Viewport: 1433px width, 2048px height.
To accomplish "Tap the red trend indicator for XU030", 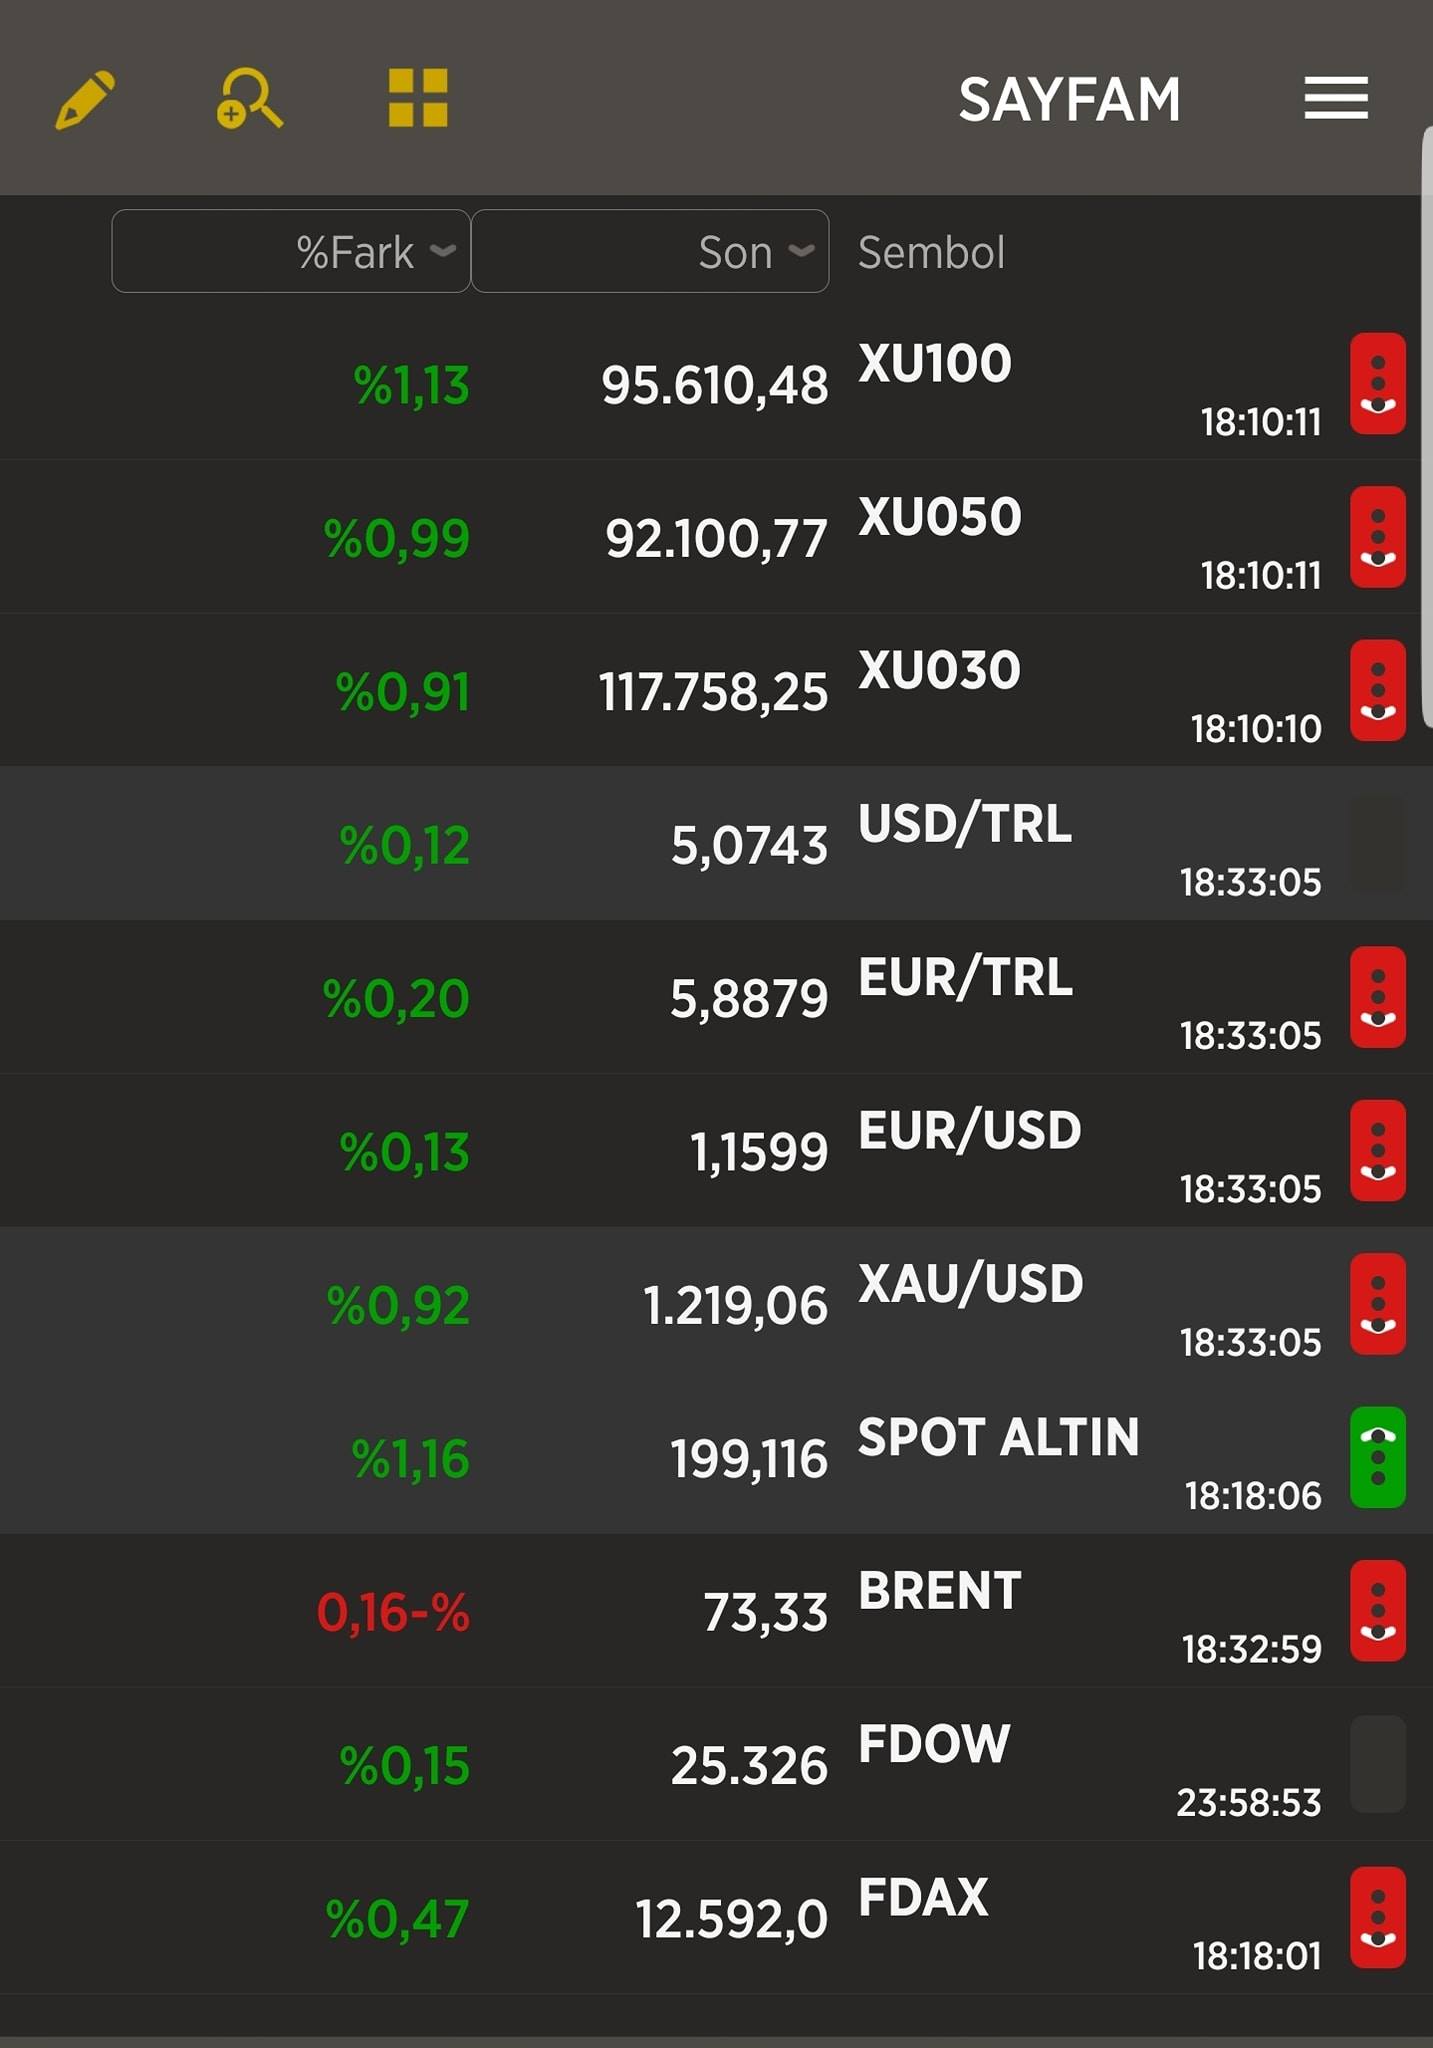I will coord(1378,691).
